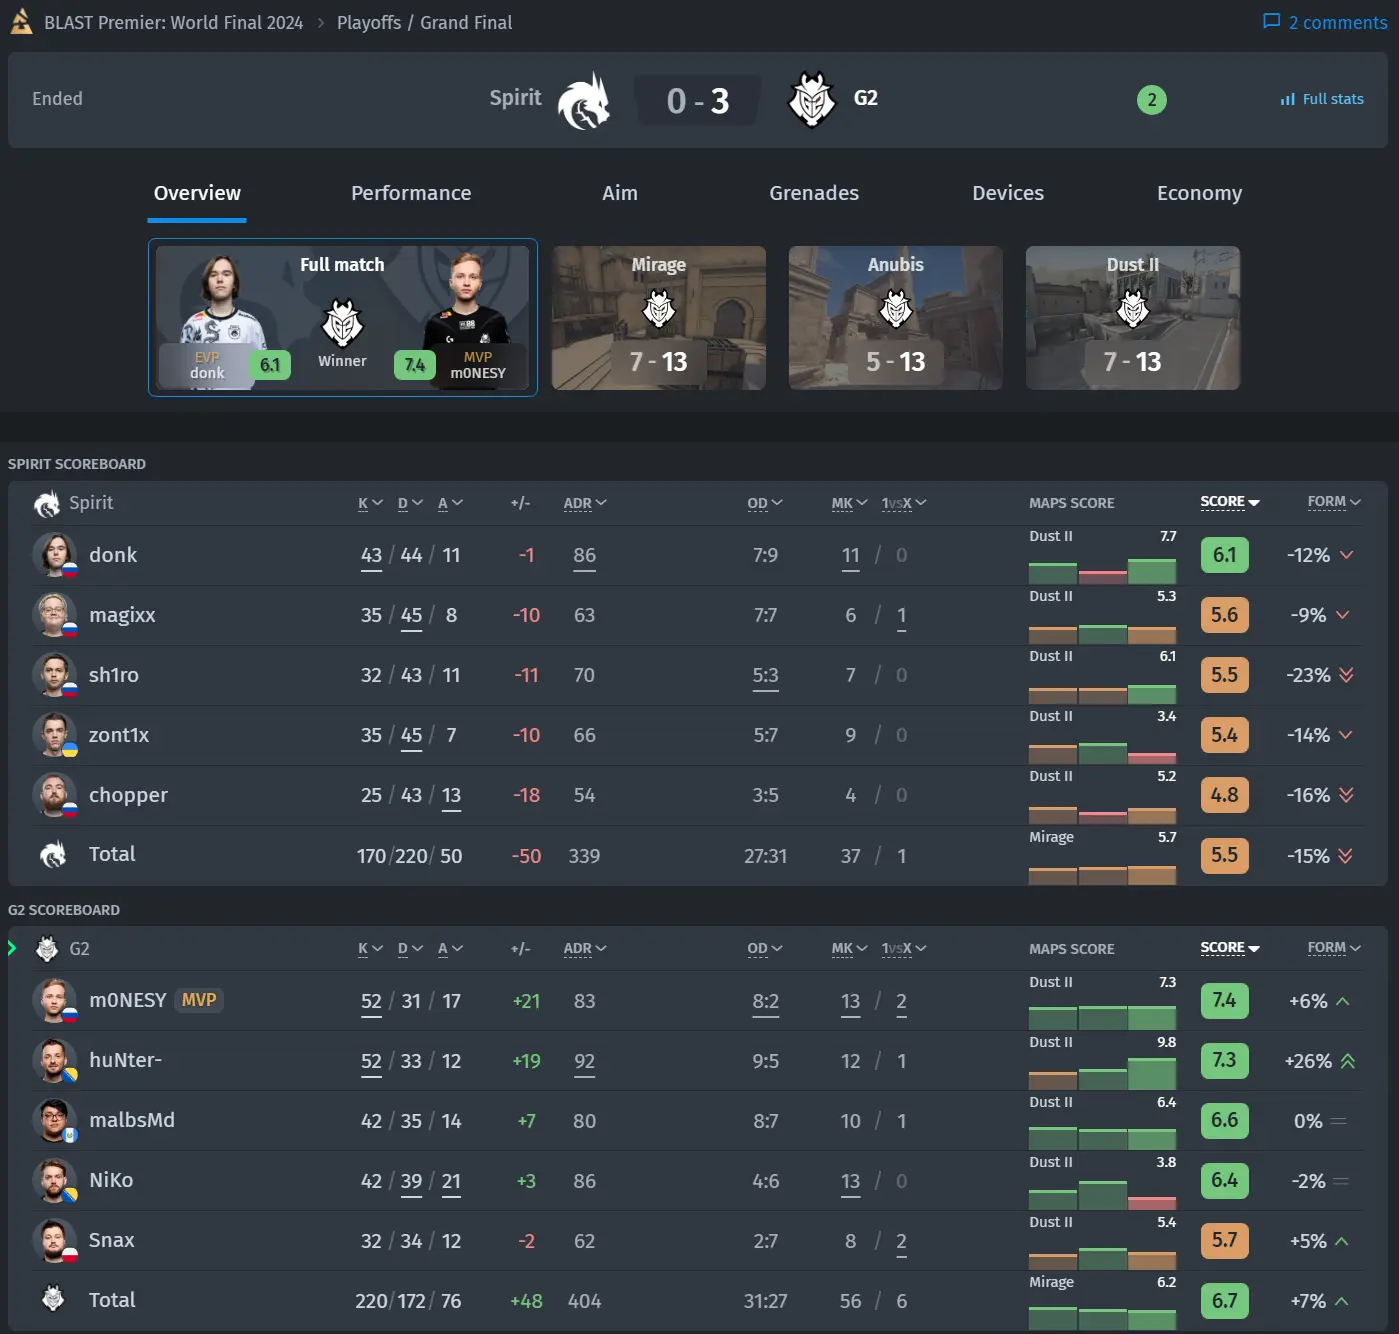Click the green badge showing 2
Screen dimensions: 1399x1334
point(1151,99)
